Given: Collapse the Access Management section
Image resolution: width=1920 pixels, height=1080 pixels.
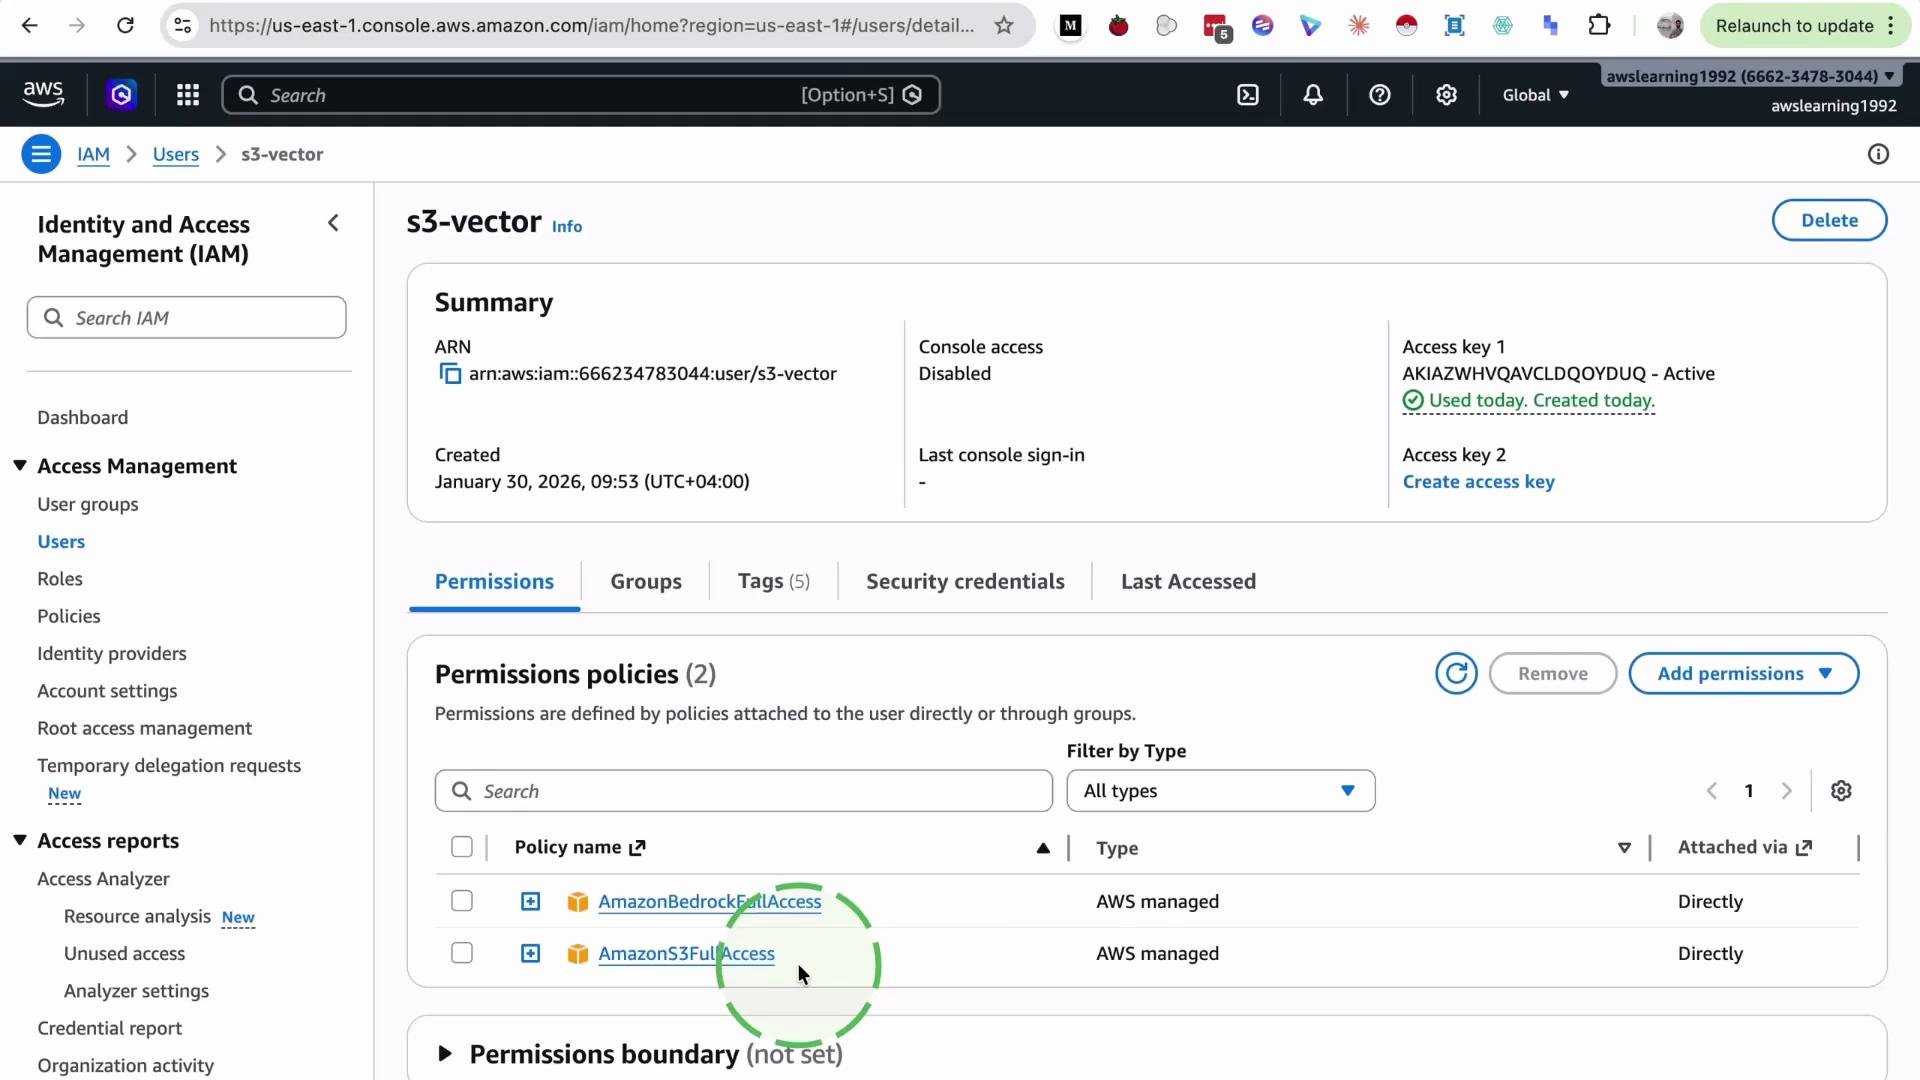Looking at the screenshot, I should pyautogui.click(x=20, y=466).
